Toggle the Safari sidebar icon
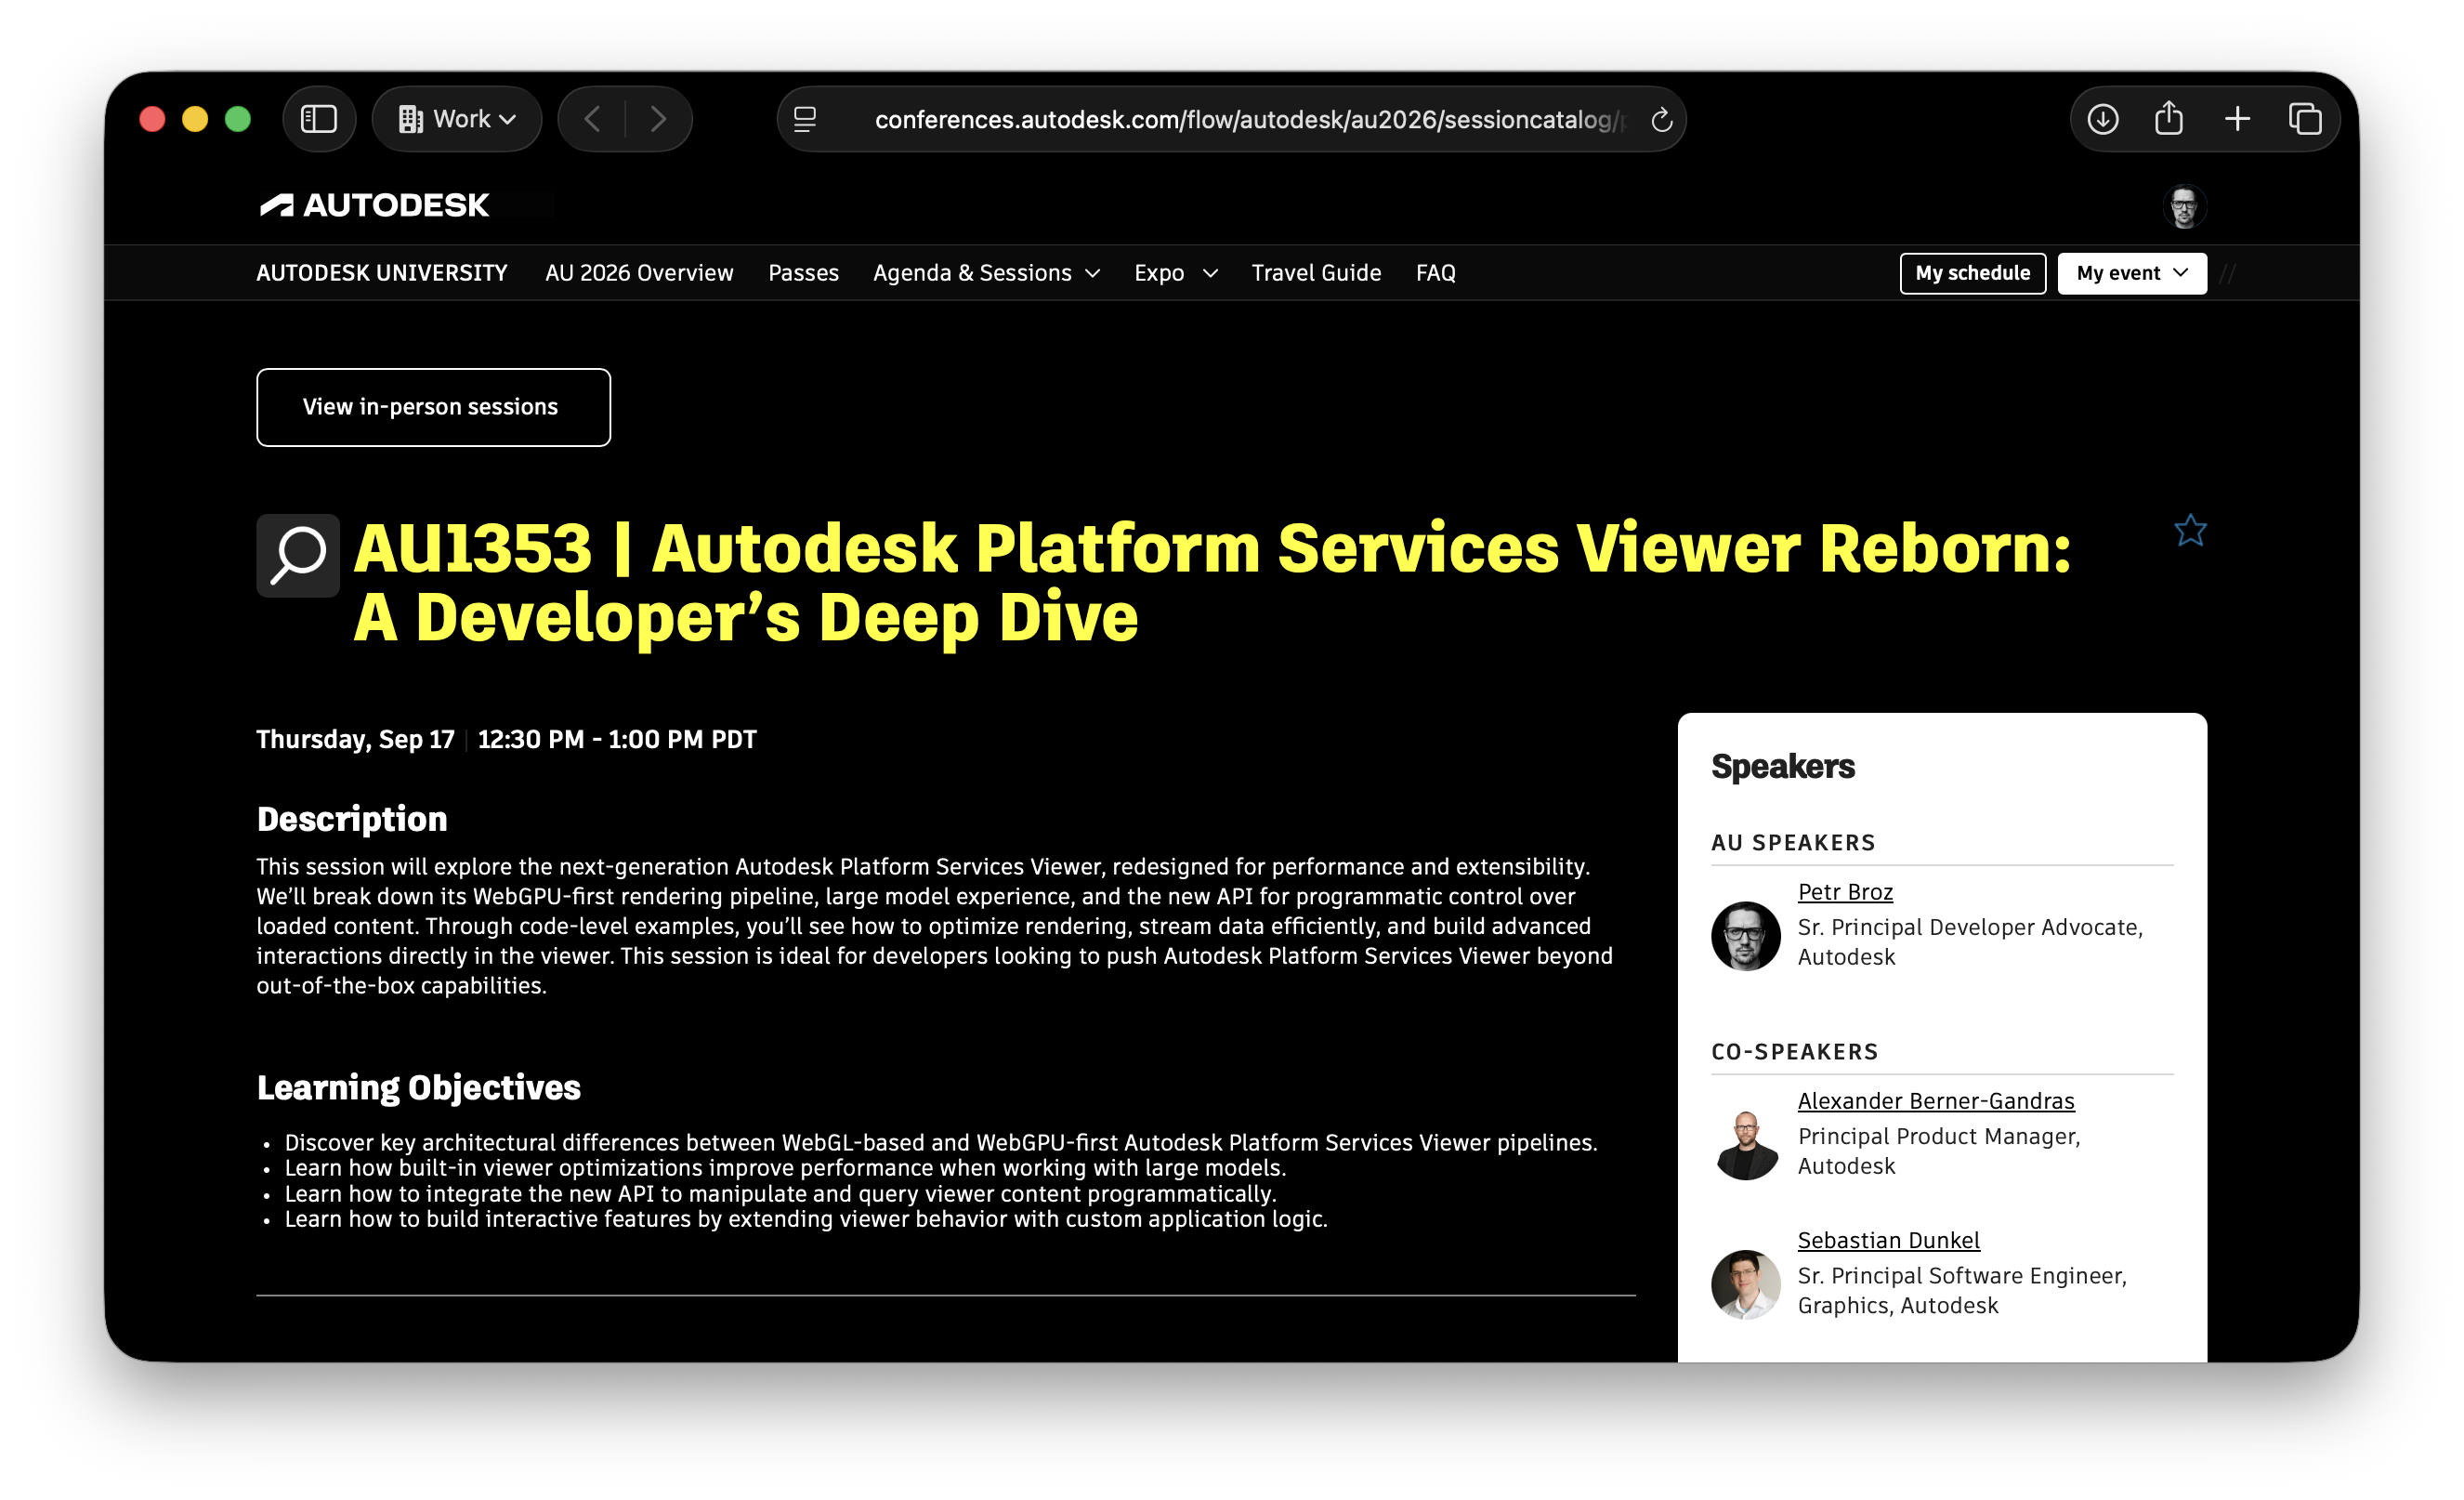2464x1500 pixels. click(319, 119)
